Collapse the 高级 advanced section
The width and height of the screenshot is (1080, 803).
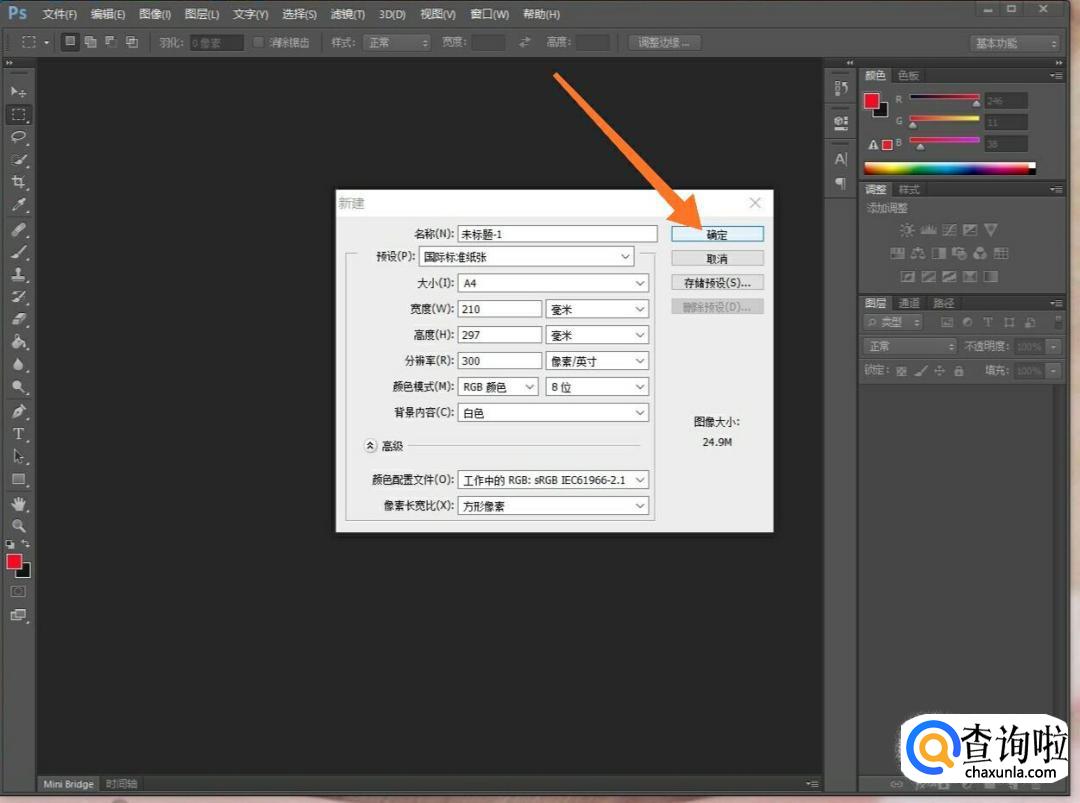coord(370,446)
